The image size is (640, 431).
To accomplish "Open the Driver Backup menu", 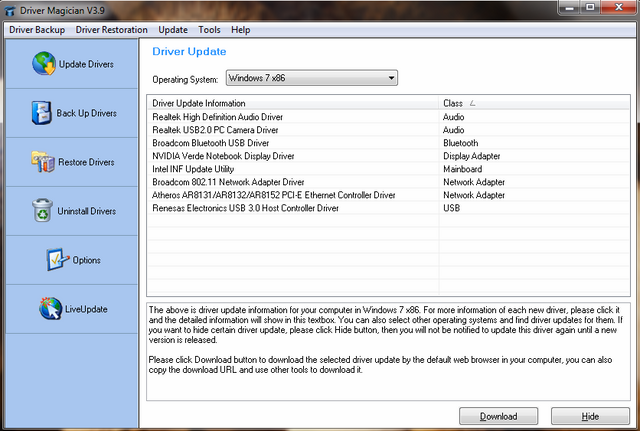I will 37,30.
